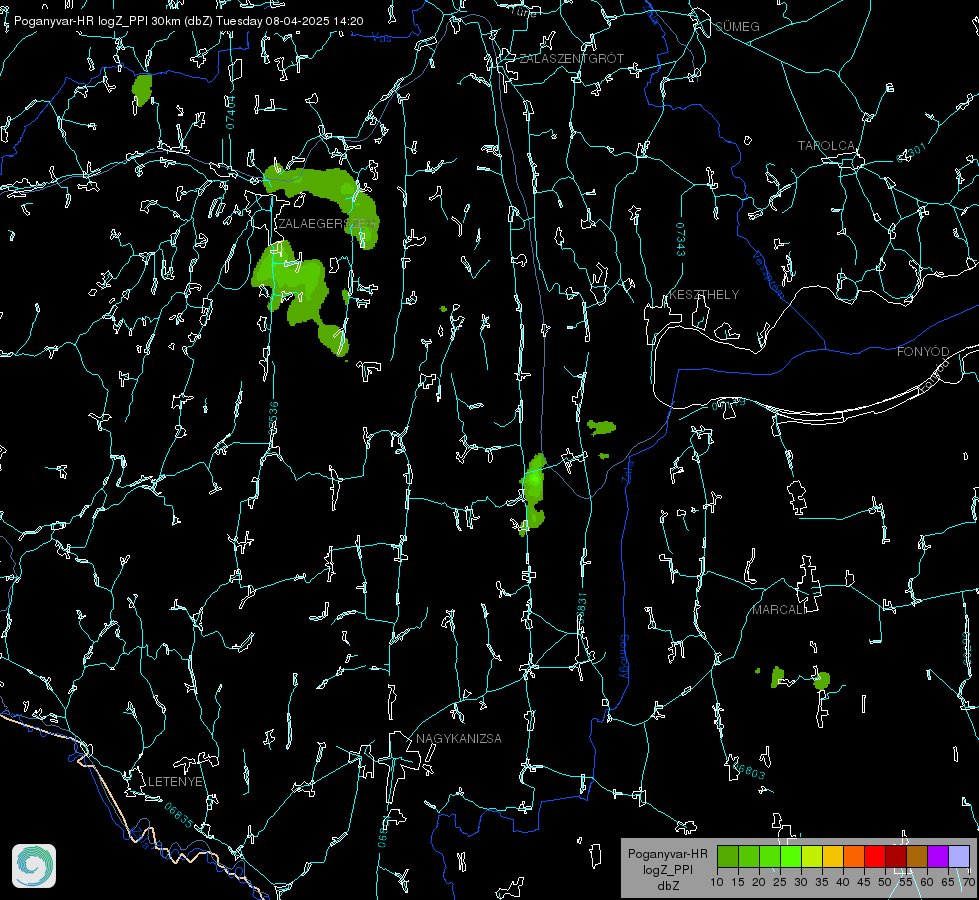Click the road number label 06803

tap(749, 771)
